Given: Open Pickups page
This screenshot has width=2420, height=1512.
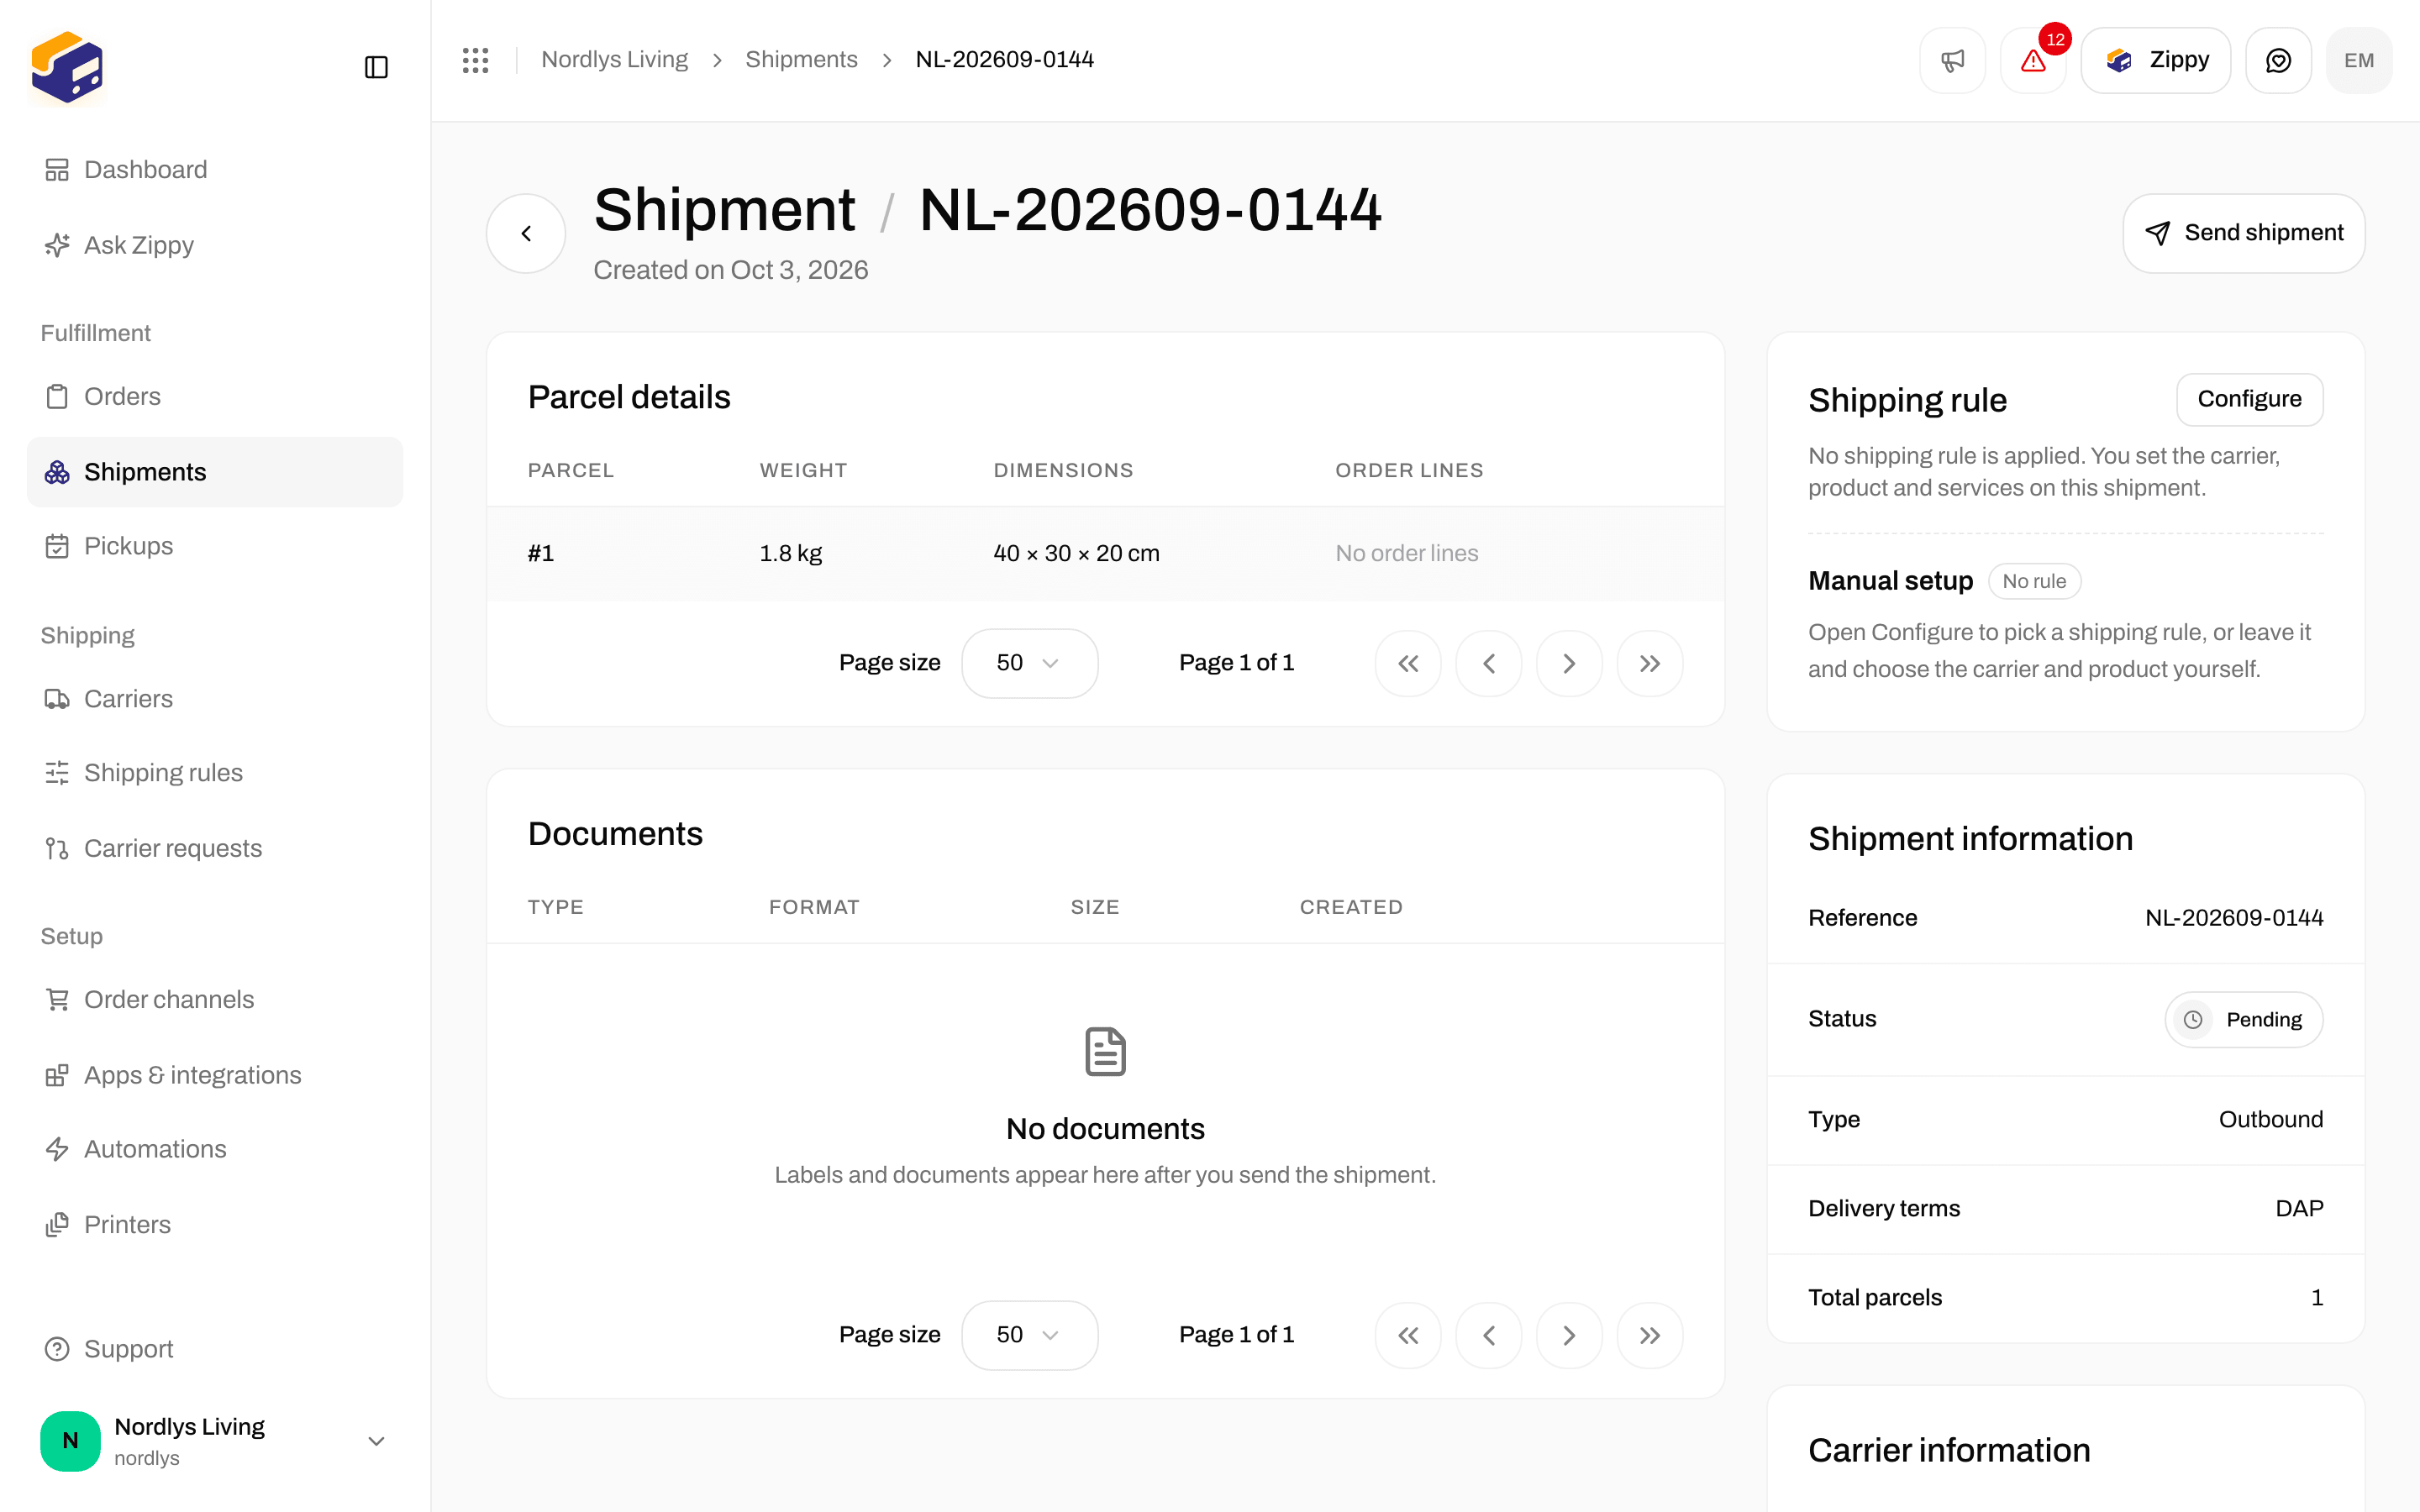Looking at the screenshot, I should pos(215,546).
